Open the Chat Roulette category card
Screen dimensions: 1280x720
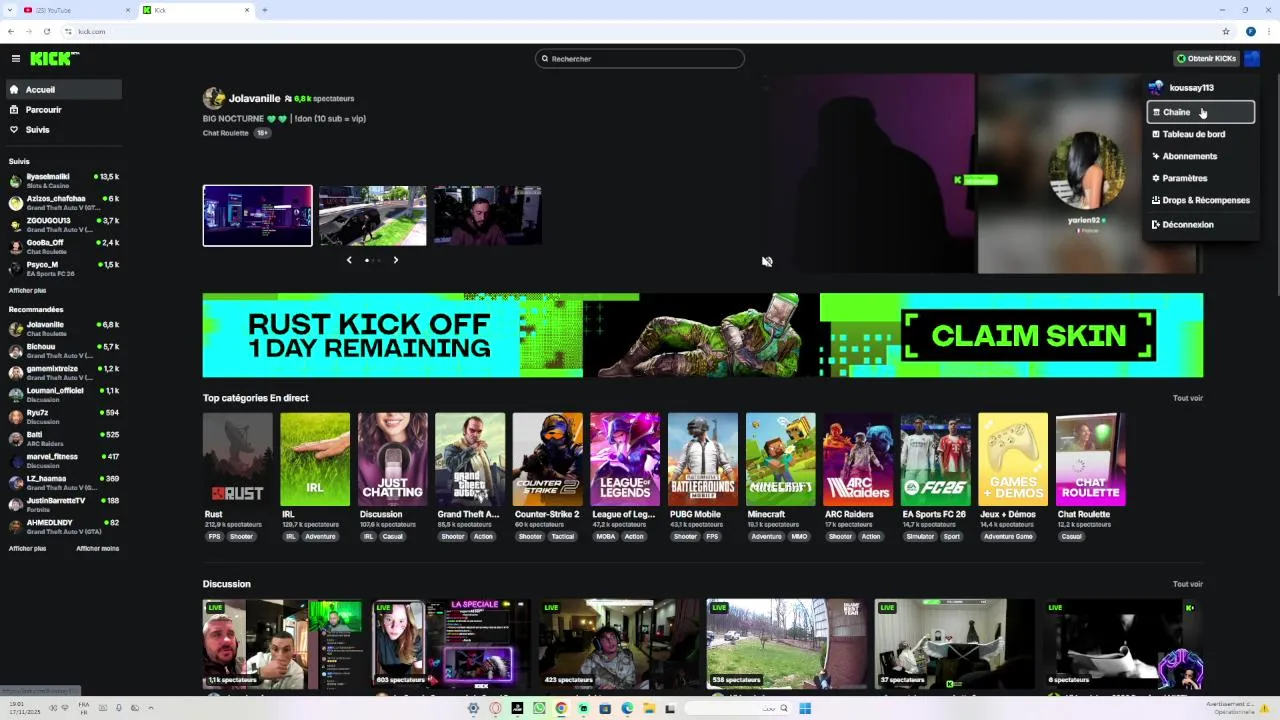(x=1090, y=460)
